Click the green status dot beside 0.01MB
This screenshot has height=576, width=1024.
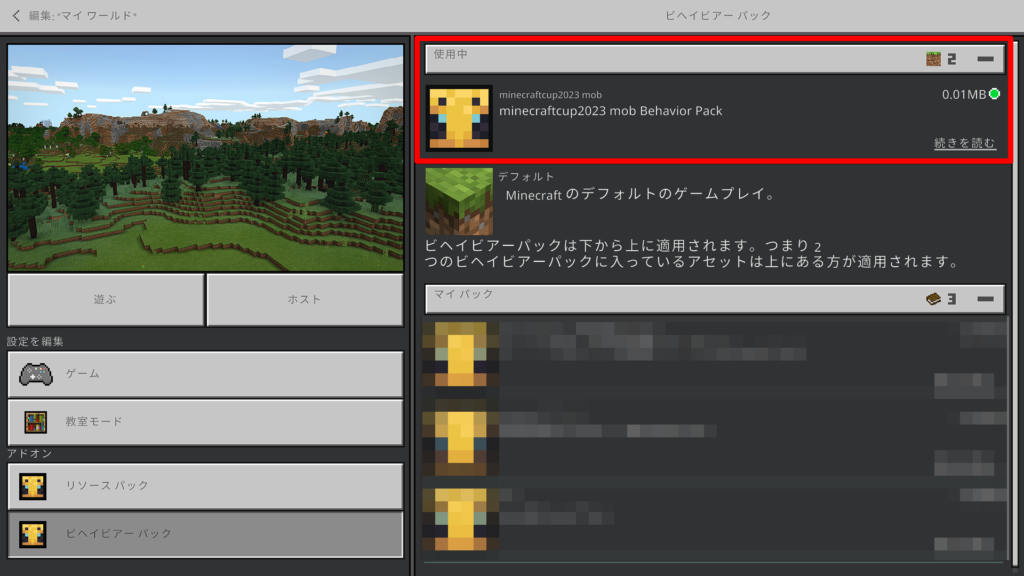994,94
